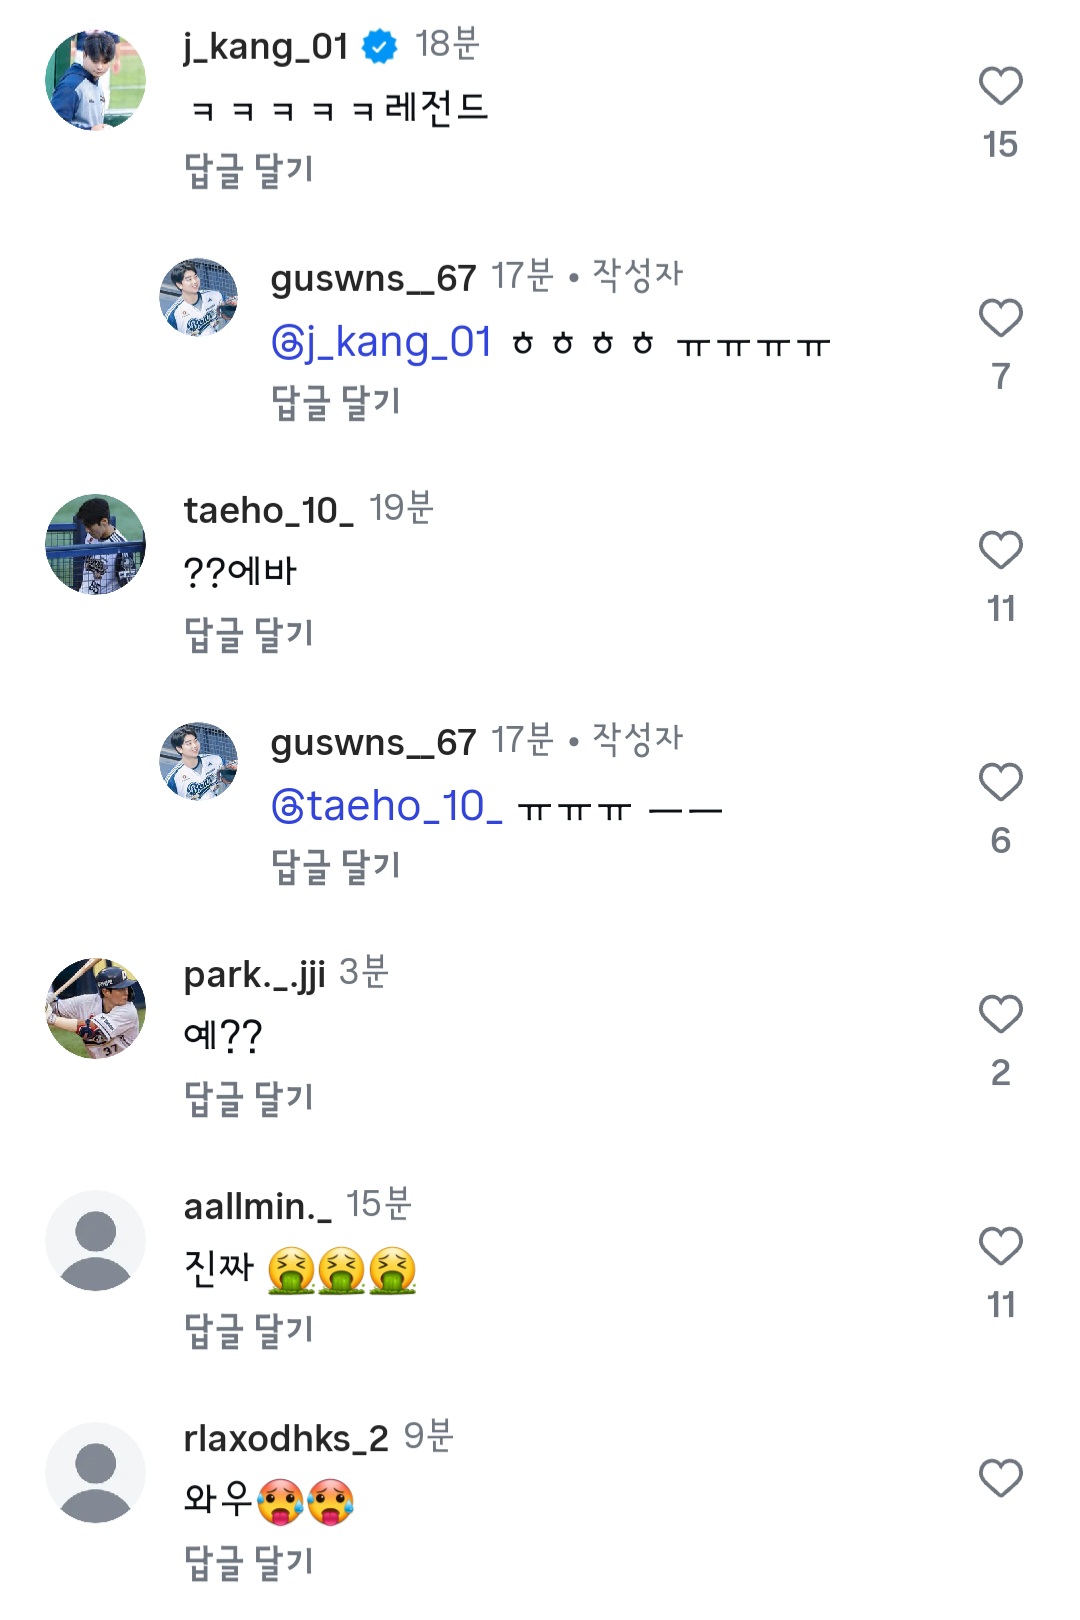Tap rlaxodhks_2's default avatar

tap(96, 1472)
